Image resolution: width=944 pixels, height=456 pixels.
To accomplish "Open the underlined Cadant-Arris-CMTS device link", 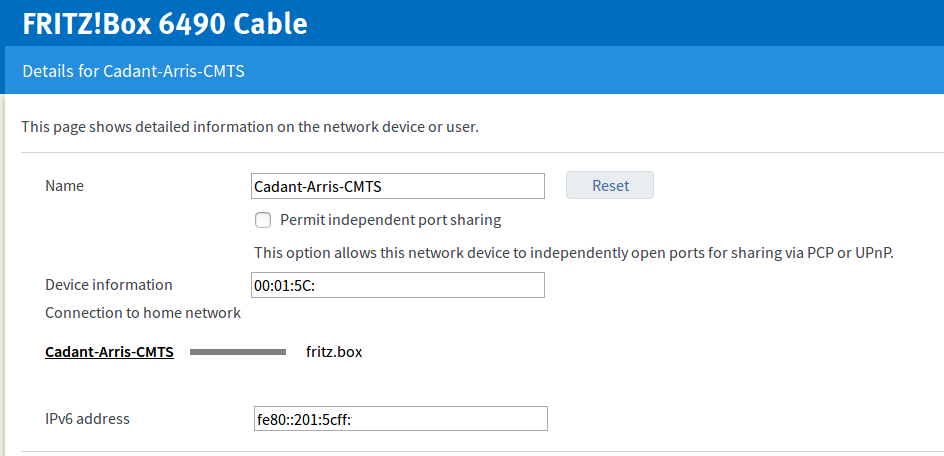I will tap(109, 352).
